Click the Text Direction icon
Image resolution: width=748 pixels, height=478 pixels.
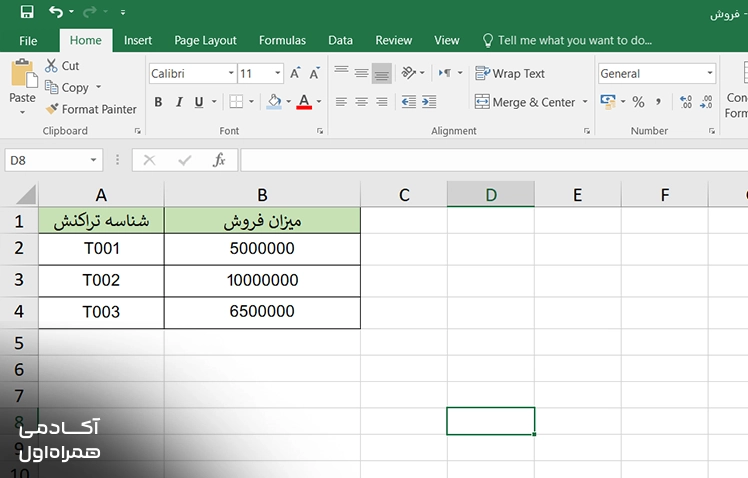[445, 73]
